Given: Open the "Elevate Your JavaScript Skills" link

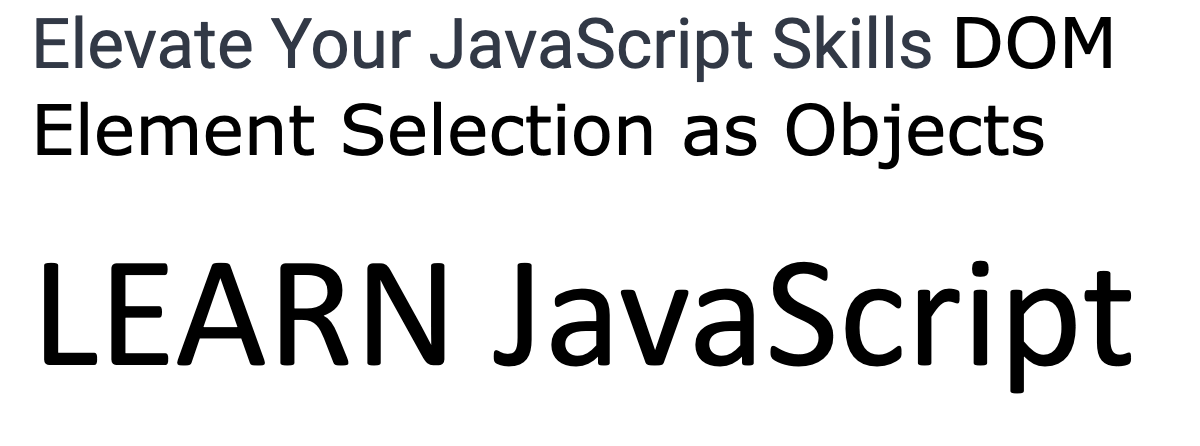Looking at the screenshot, I should (x=482, y=48).
